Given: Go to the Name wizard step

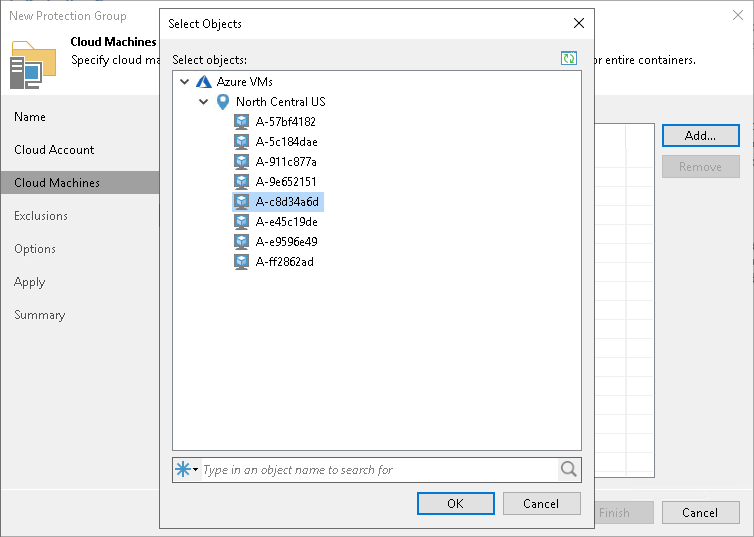Looking at the screenshot, I should click(30, 117).
